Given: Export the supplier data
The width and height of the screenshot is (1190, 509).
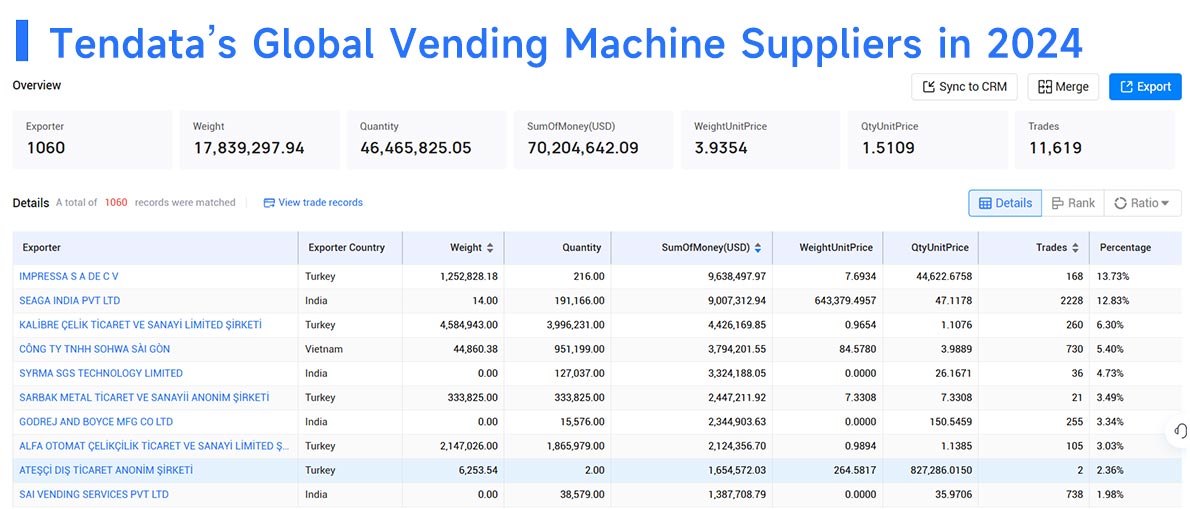Looking at the screenshot, I should point(1145,86).
